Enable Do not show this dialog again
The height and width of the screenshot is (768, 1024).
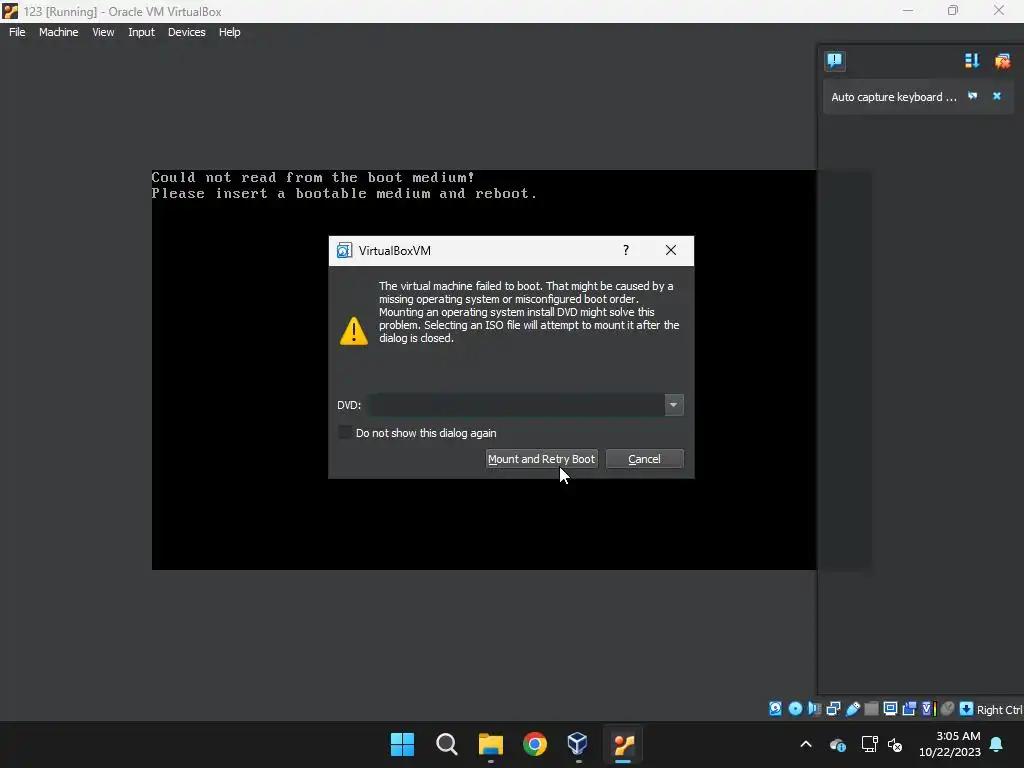coord(345,432)
